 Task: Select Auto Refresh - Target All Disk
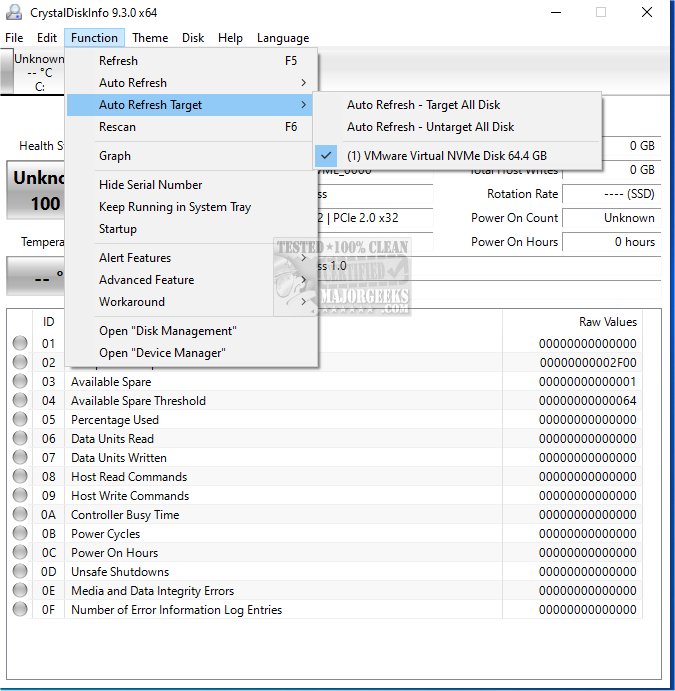(x=423, y=105)
